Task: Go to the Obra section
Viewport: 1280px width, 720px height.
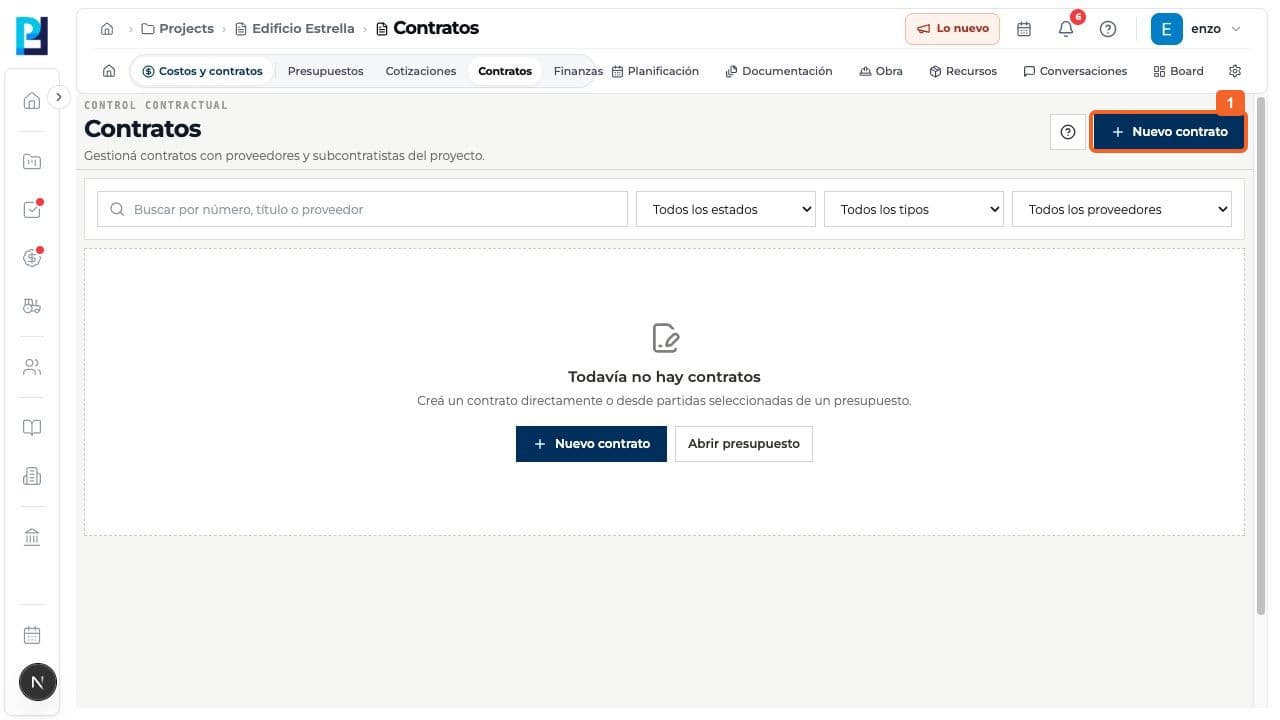Action: (881, 71)
